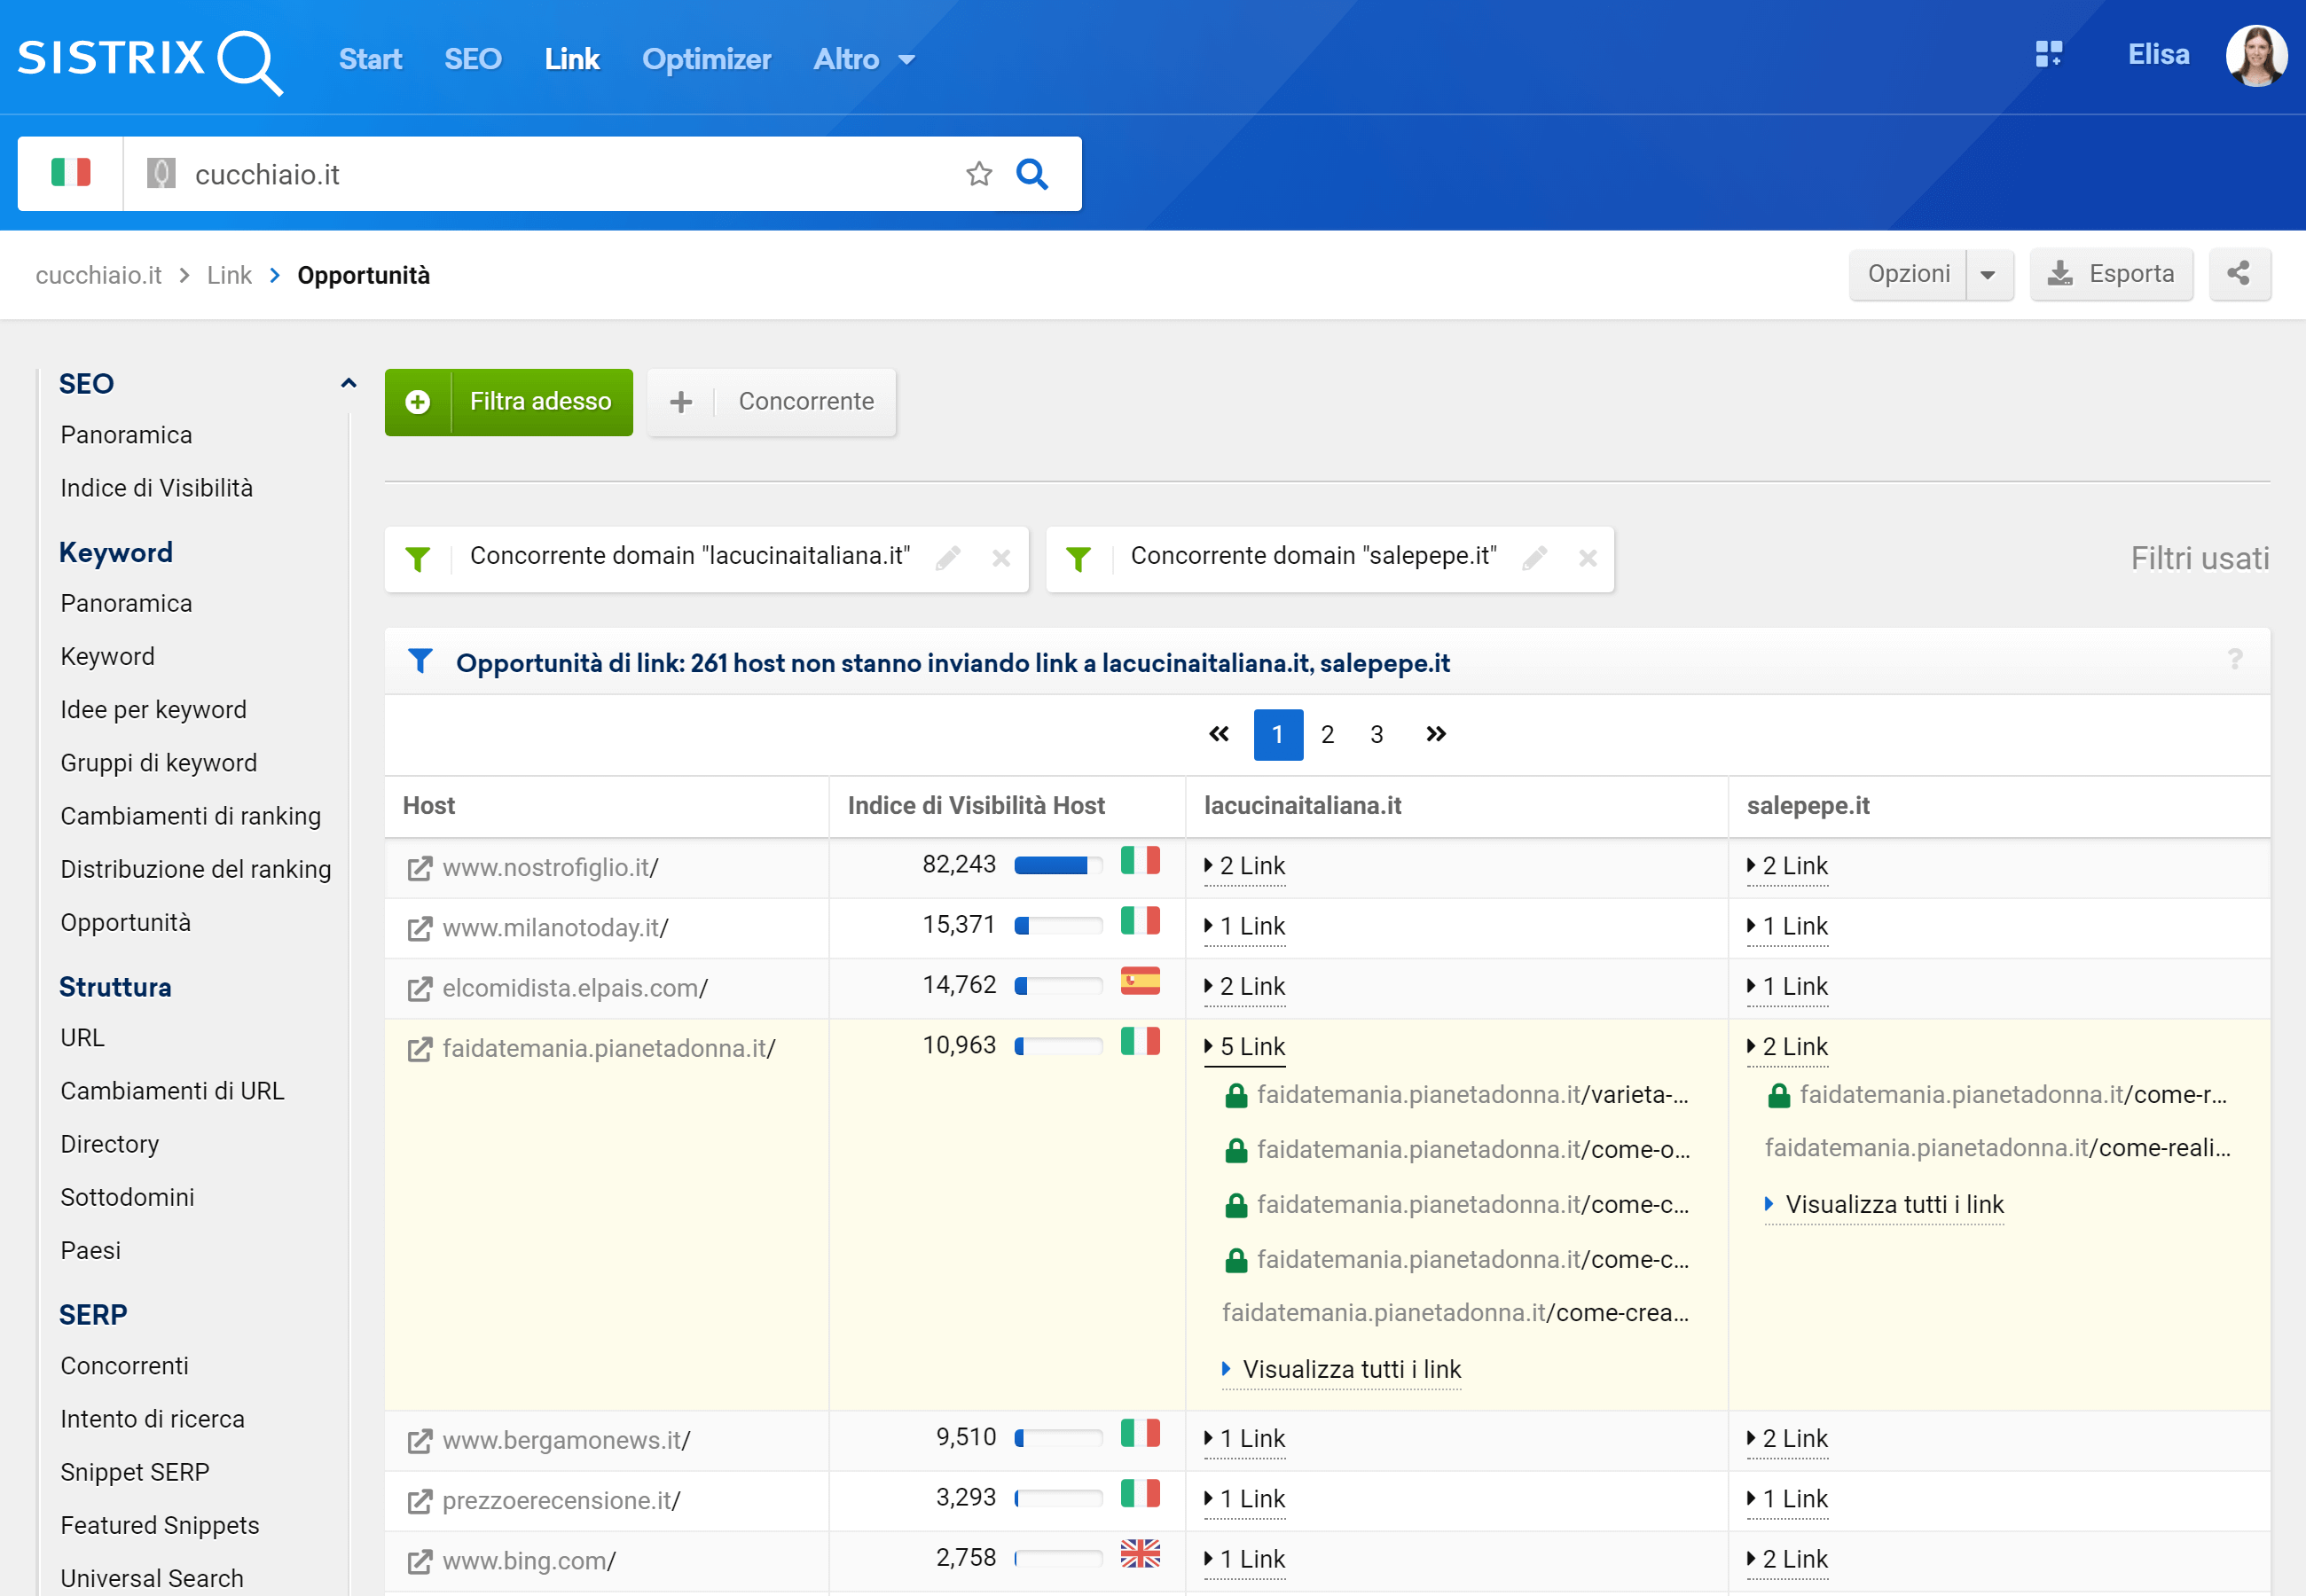The height and width of the screenshot is (1596, 2306).
Task: Edit the lacucinaitaliana.it filter pencil icon
Action: (x=948, y=558)
